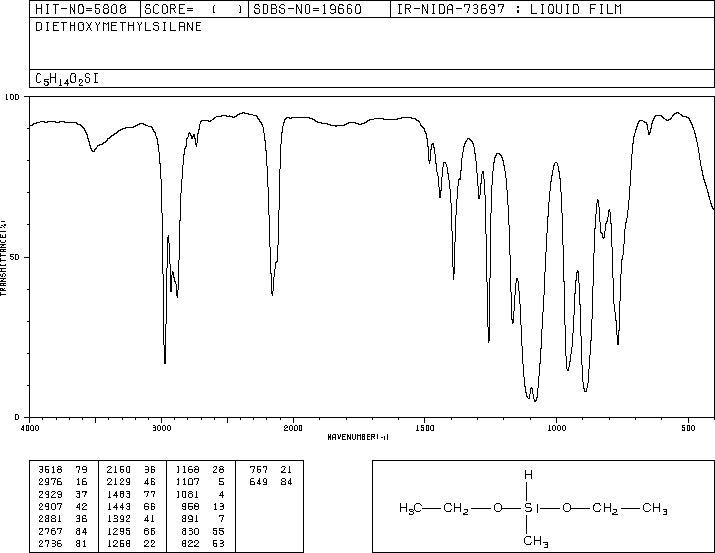
Task: Select peak table wavenumber 1392
Action: pos(119,519)
